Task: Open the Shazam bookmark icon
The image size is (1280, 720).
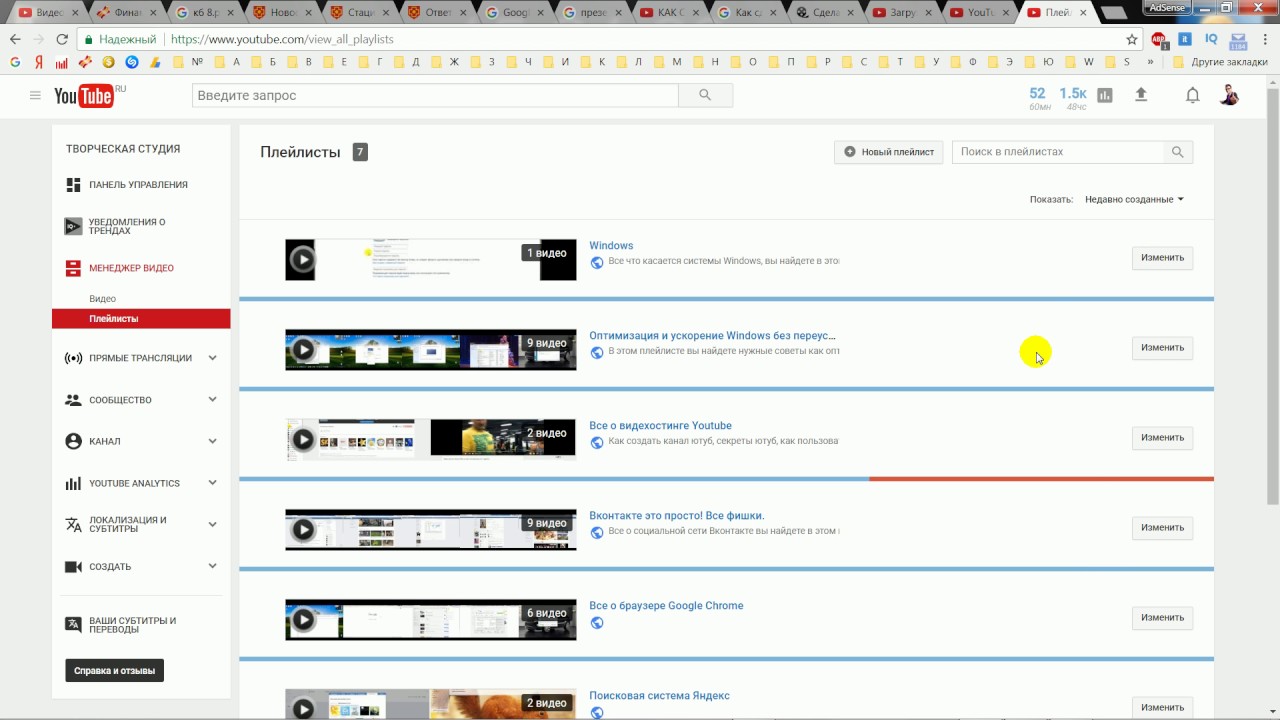Action: [131, 62]
